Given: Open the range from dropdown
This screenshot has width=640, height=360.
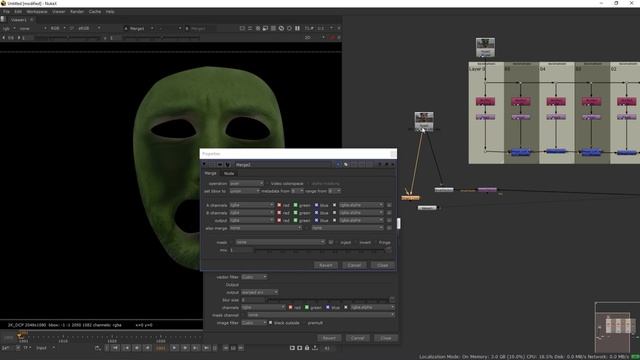Looking at the screenshot, I should click(334, 191).
